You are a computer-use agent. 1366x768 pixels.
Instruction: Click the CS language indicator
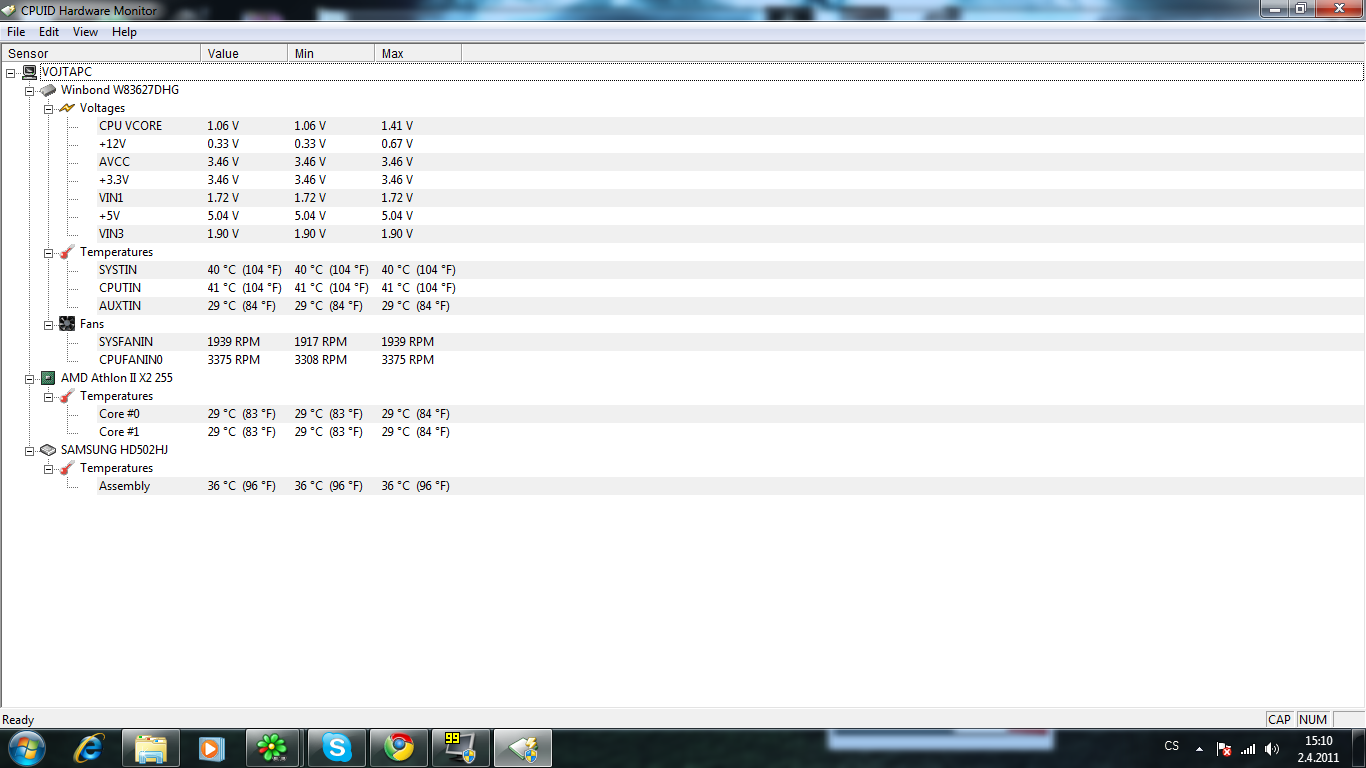(x=1172, y=746)
